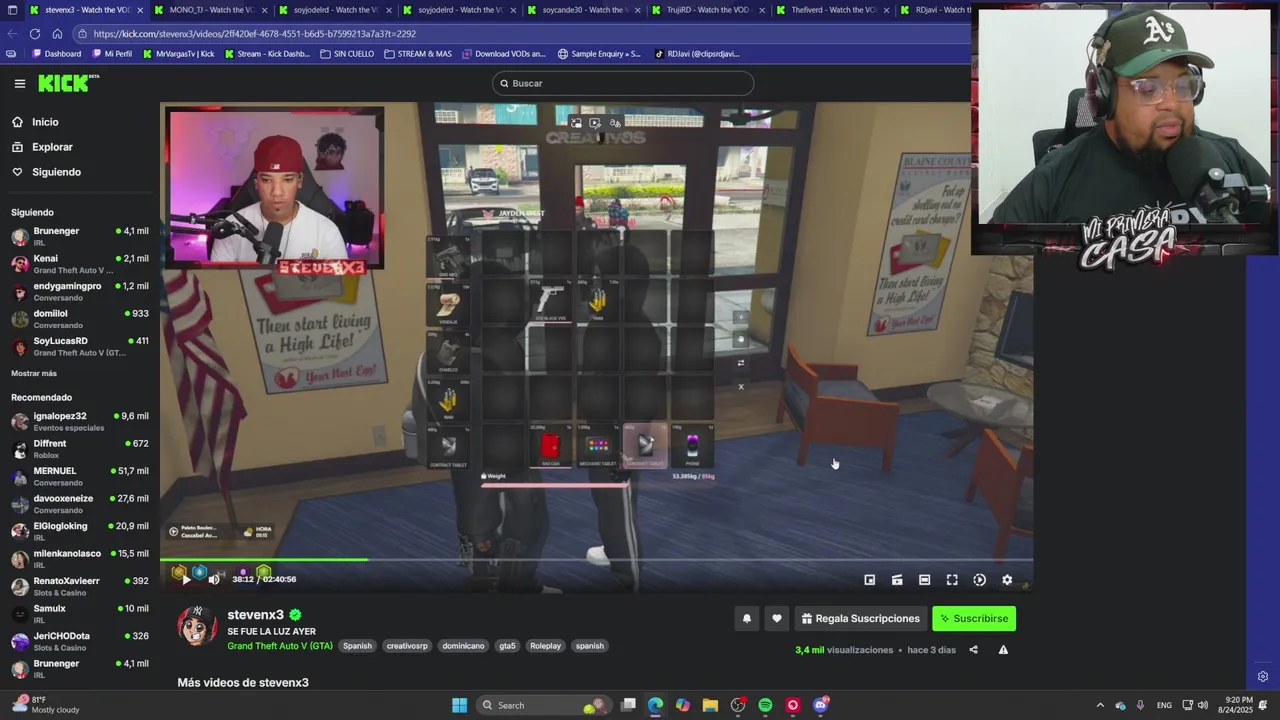This screenshot has height=720, width=1280.
Task: Open Spotify from taskbar
Action: (x=765, y=705)
